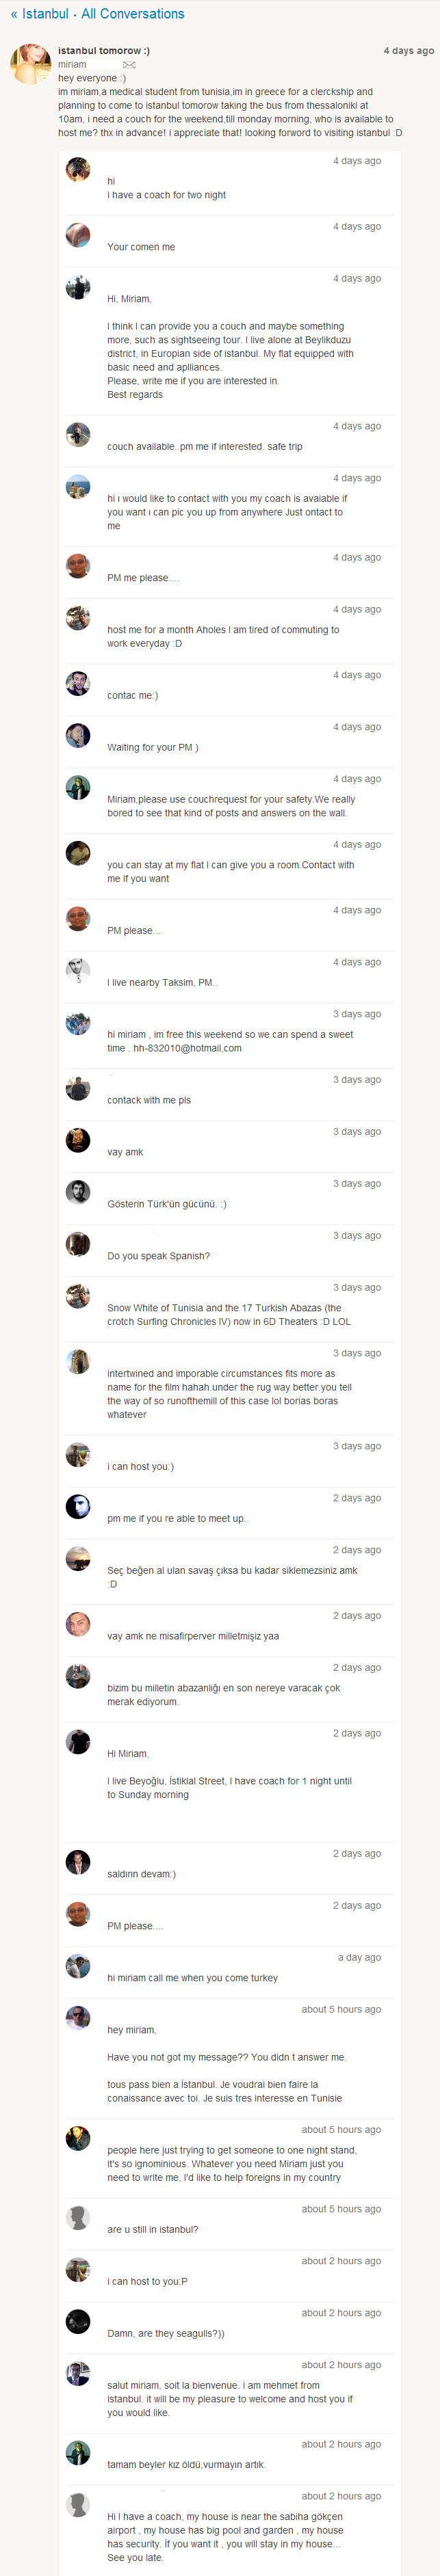Image resolution: width=440 pixels, height=2576 pixels.
Task: Click avatar beside 'salut miriam' reply
Action: pyautogui.click(x=78, y=2374)
